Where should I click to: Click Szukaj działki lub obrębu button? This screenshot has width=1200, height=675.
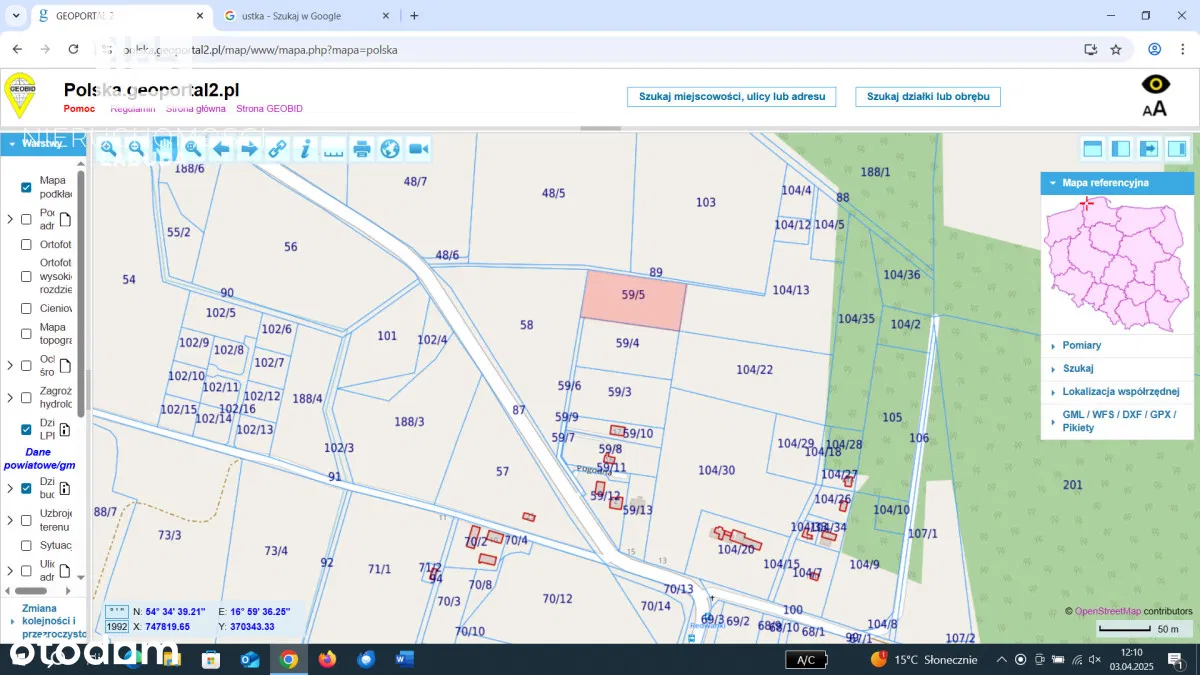pyautogui.click(x=927, y=97)
